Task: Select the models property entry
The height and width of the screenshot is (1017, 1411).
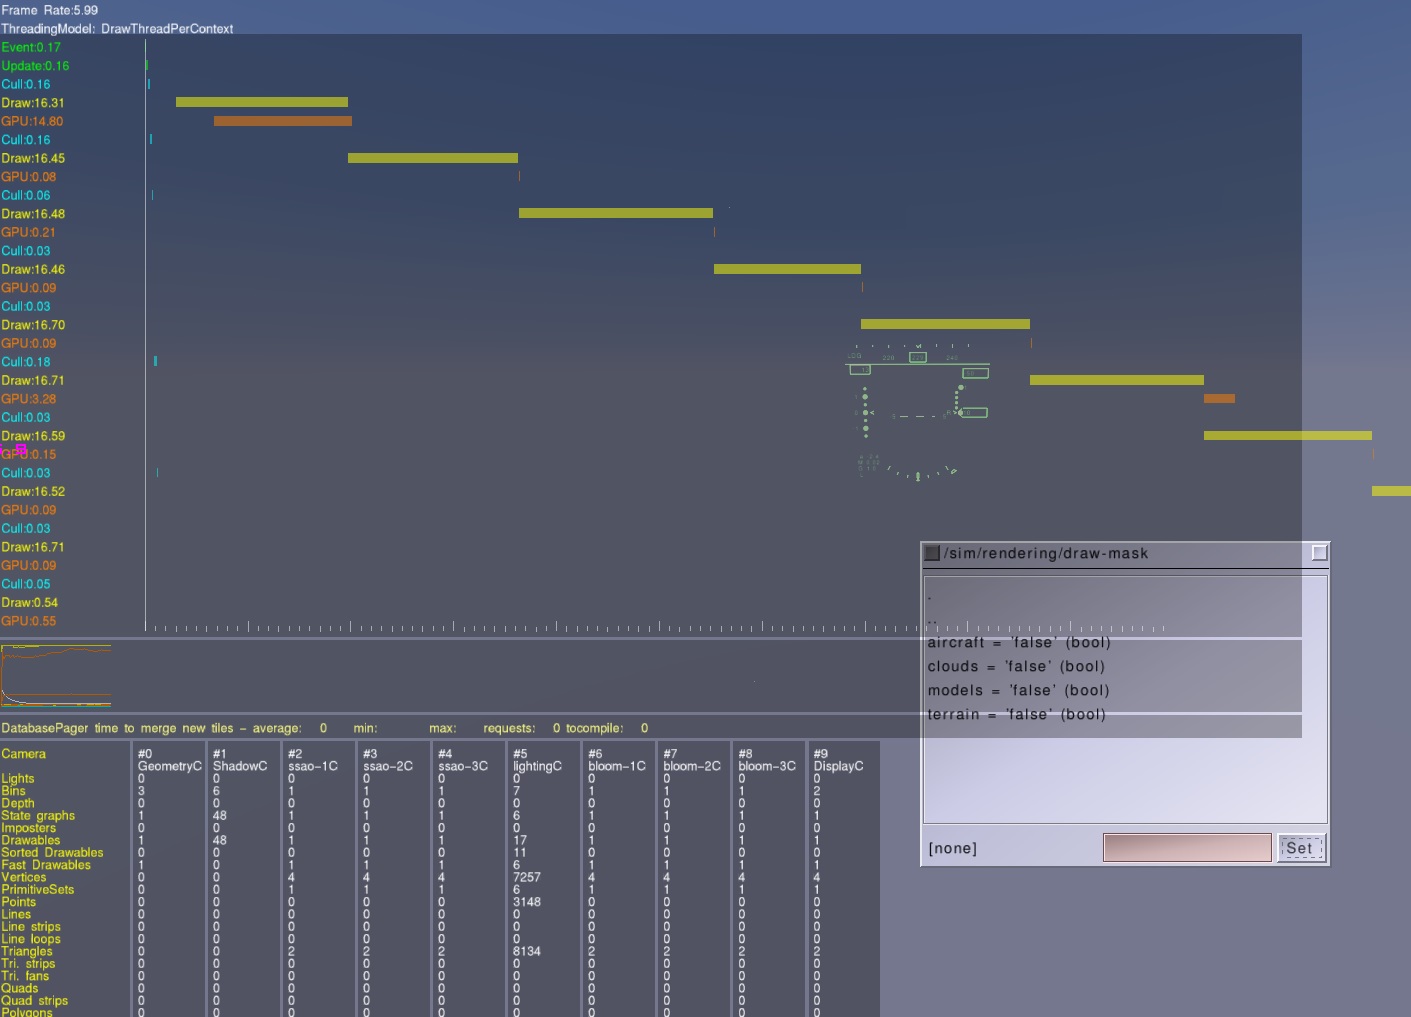Action: pyautogui.click(x=1018, y=691)
